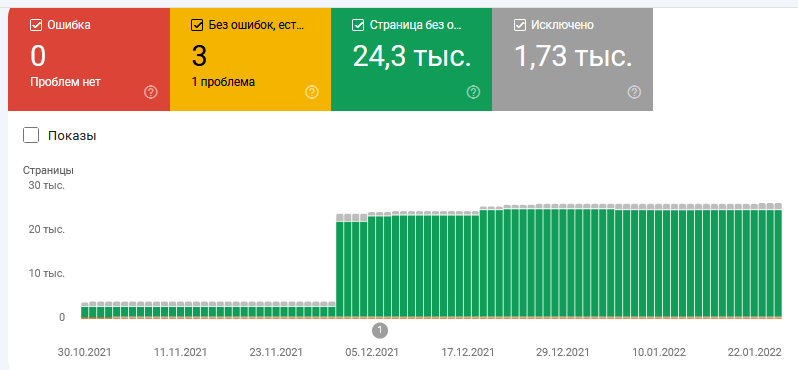Open help icon on yellow warnings card

pyautogui.click(x=311, y=92)
